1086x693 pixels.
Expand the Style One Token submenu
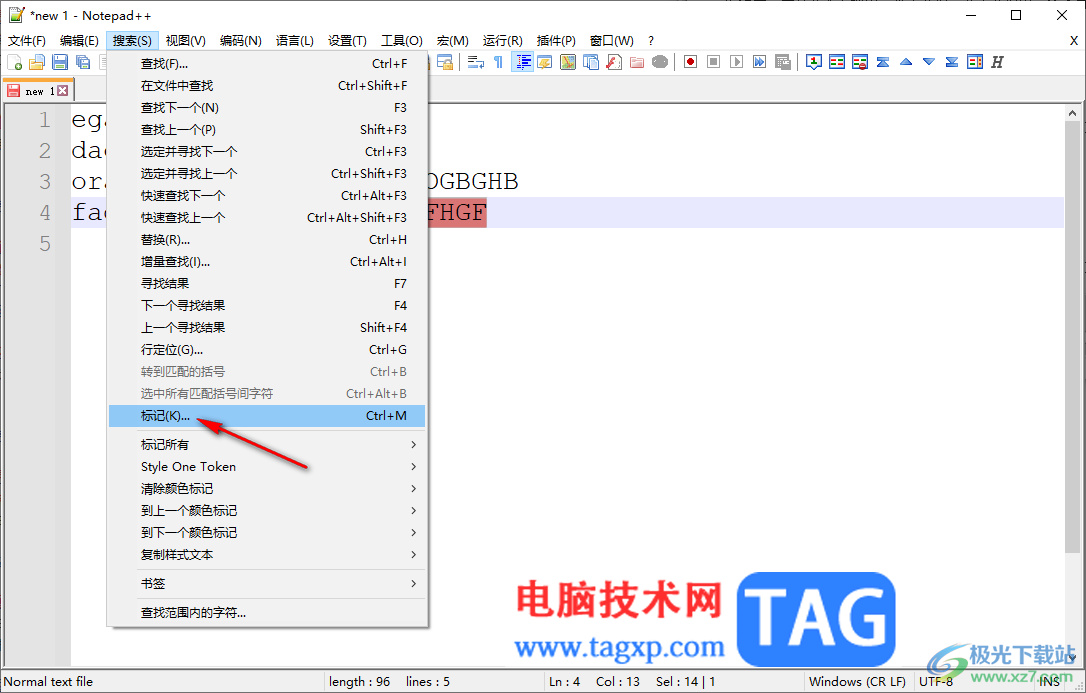tap(267, 467)
